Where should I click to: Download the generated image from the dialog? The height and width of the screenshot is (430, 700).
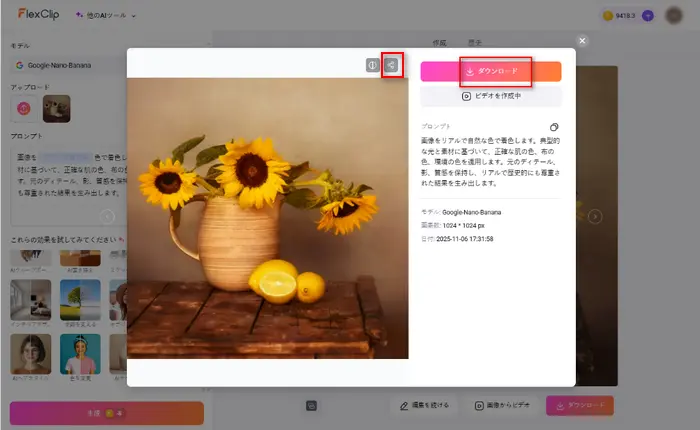point(491,71)
